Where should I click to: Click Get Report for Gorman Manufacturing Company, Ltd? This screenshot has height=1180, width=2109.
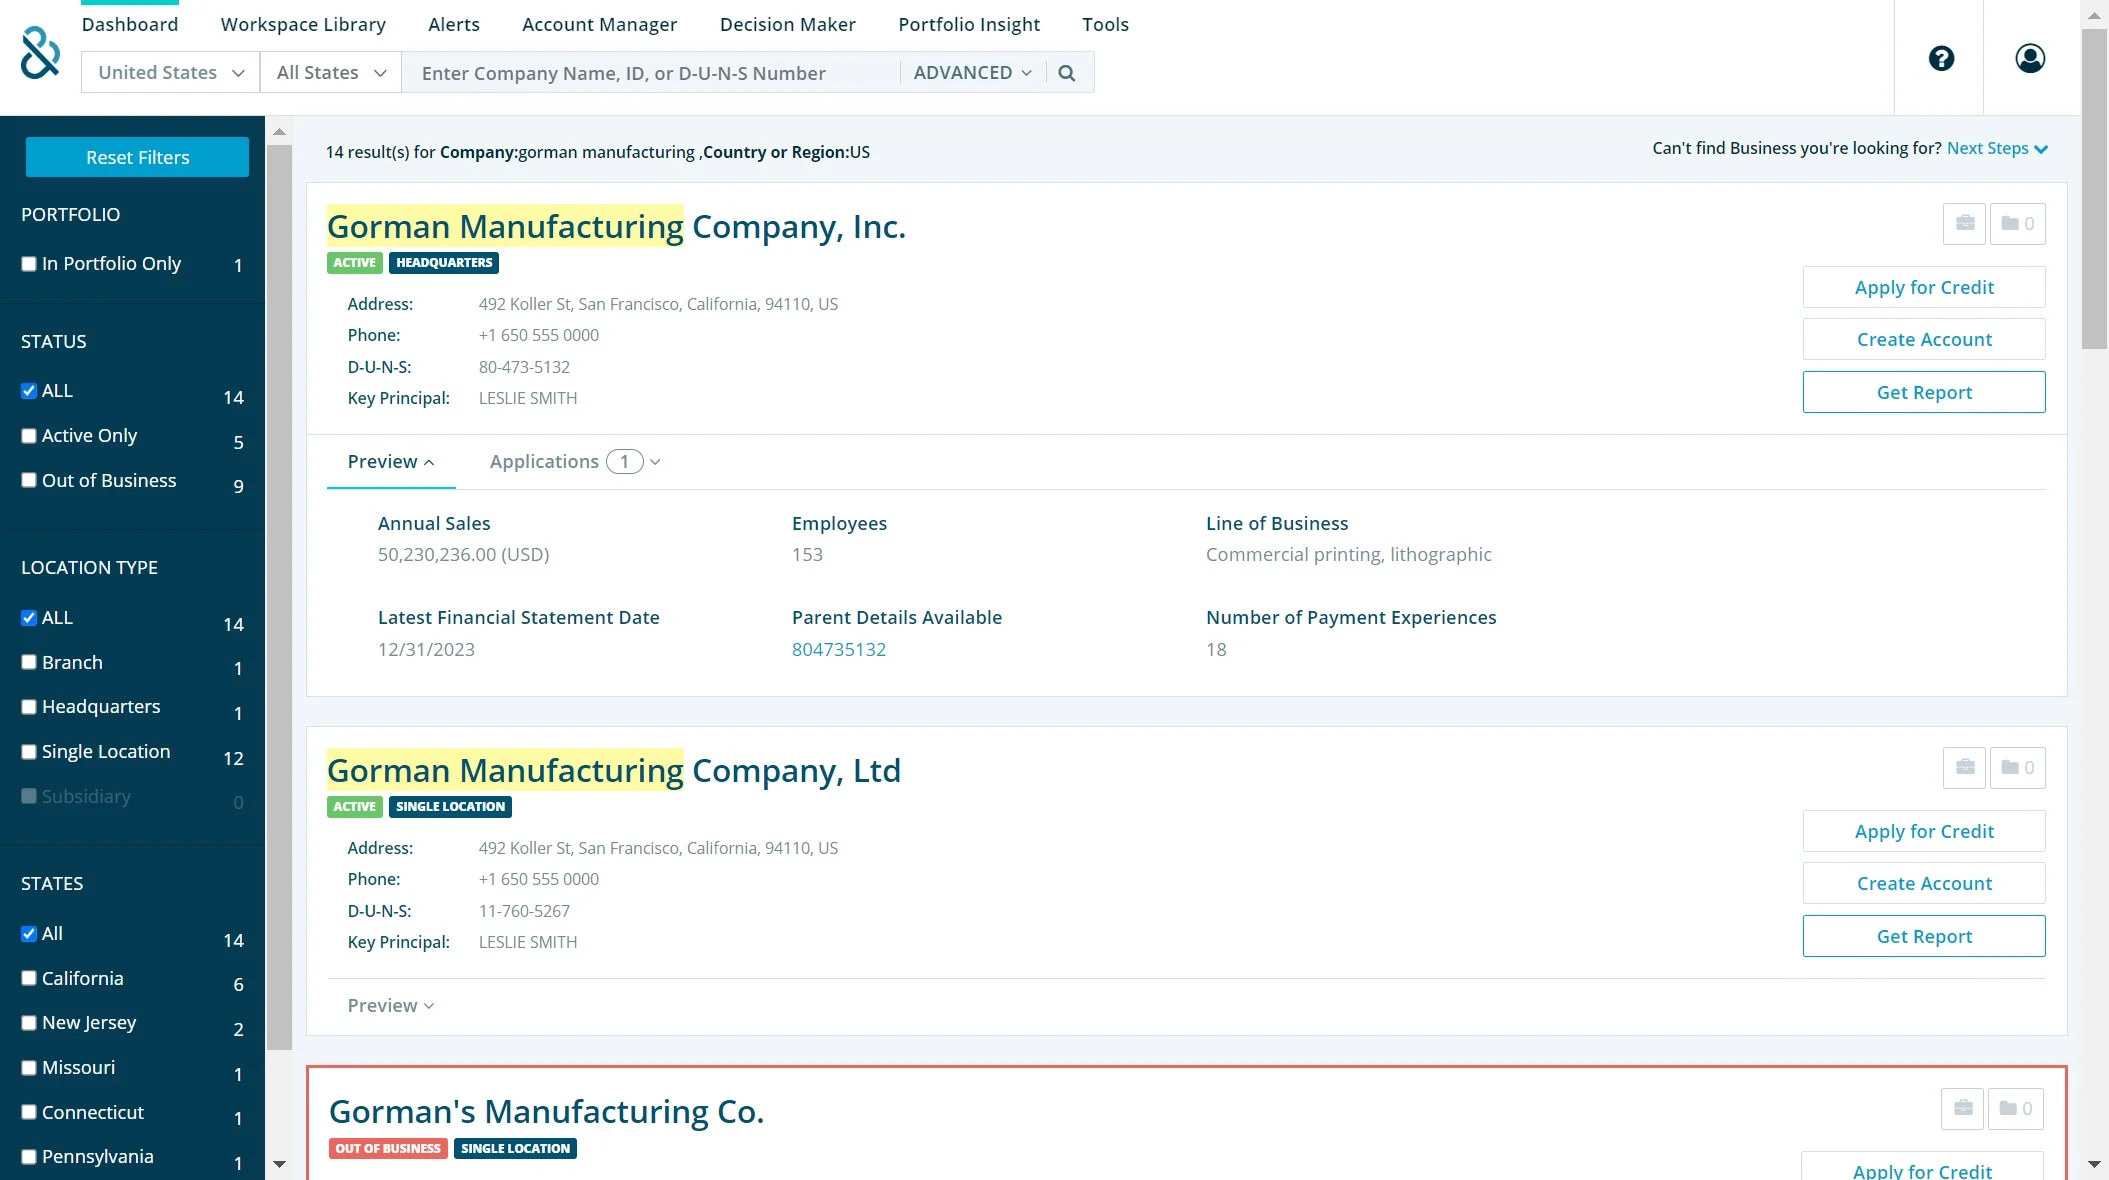tap(1924, 936)
